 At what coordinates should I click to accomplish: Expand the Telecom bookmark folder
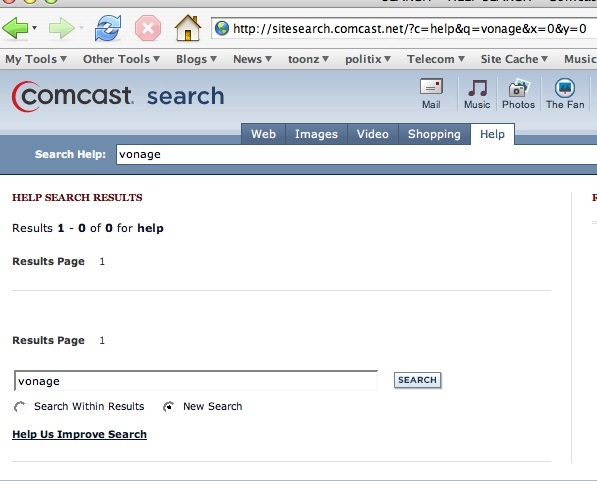(x=436, y=59)
